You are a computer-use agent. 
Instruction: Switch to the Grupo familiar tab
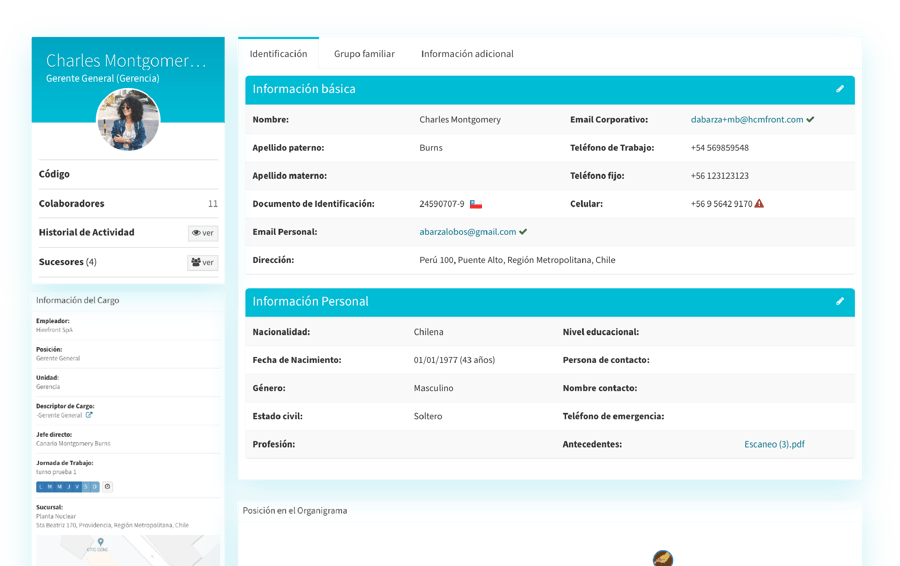click(364, 54)
